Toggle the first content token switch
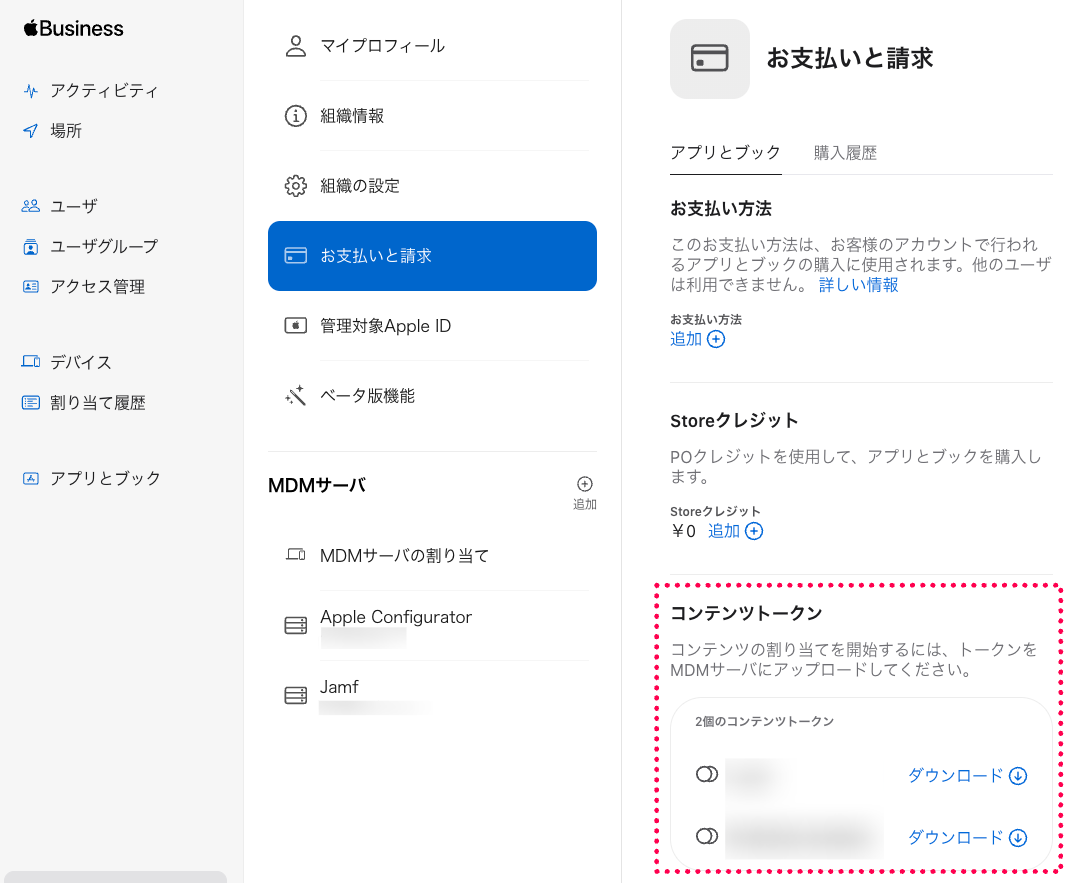The height and width of the screenshot is (883, 1074). (706, 774)
